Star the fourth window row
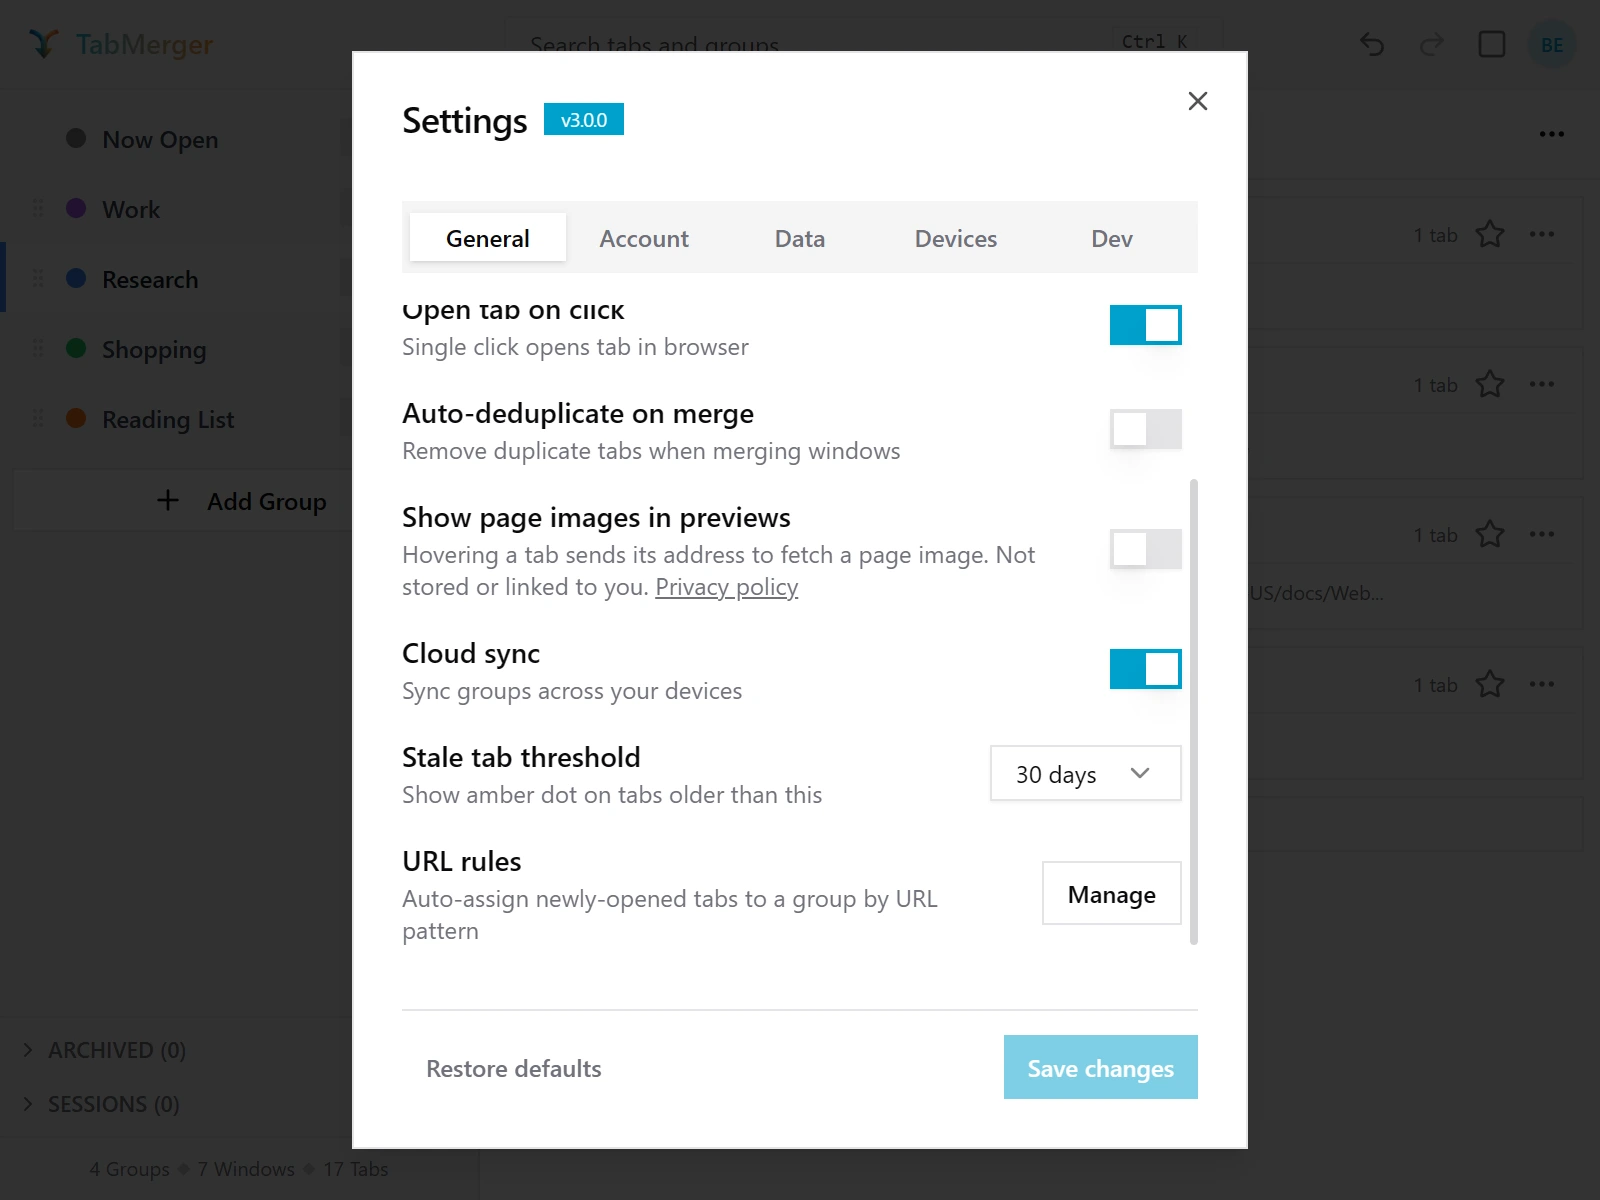This screenshot has width=1600, height=1200. pos(1490,684)
